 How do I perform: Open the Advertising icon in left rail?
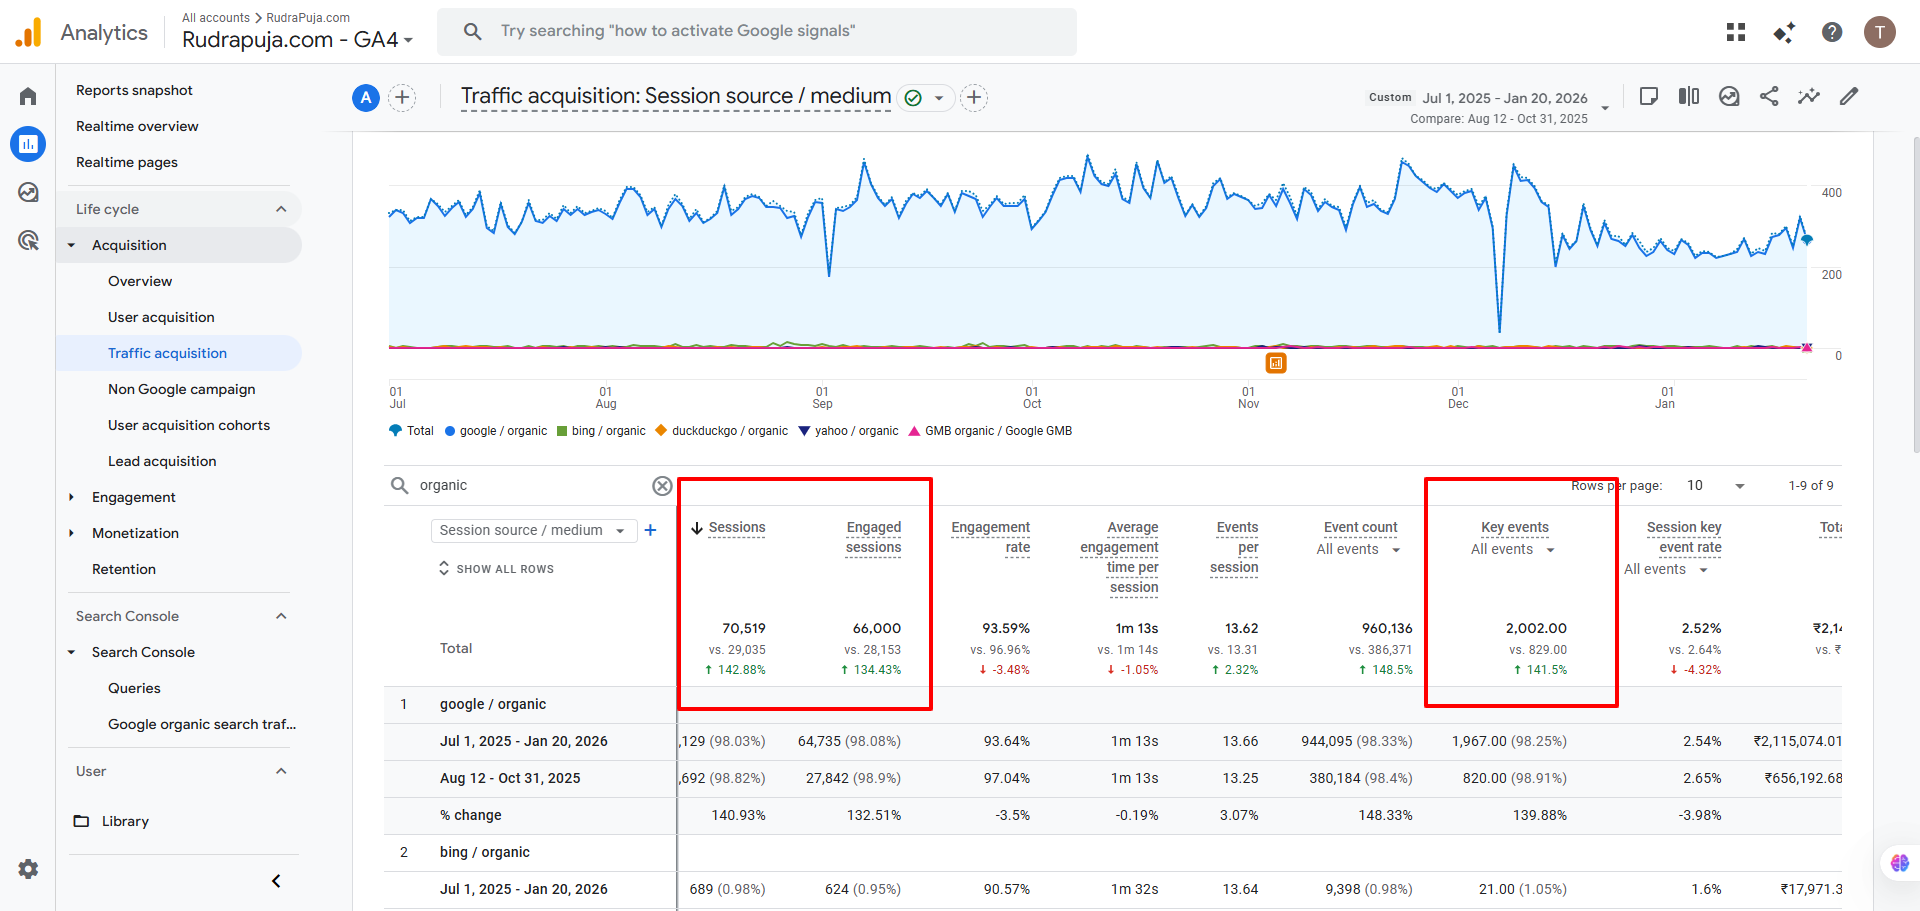click(28, 240)
